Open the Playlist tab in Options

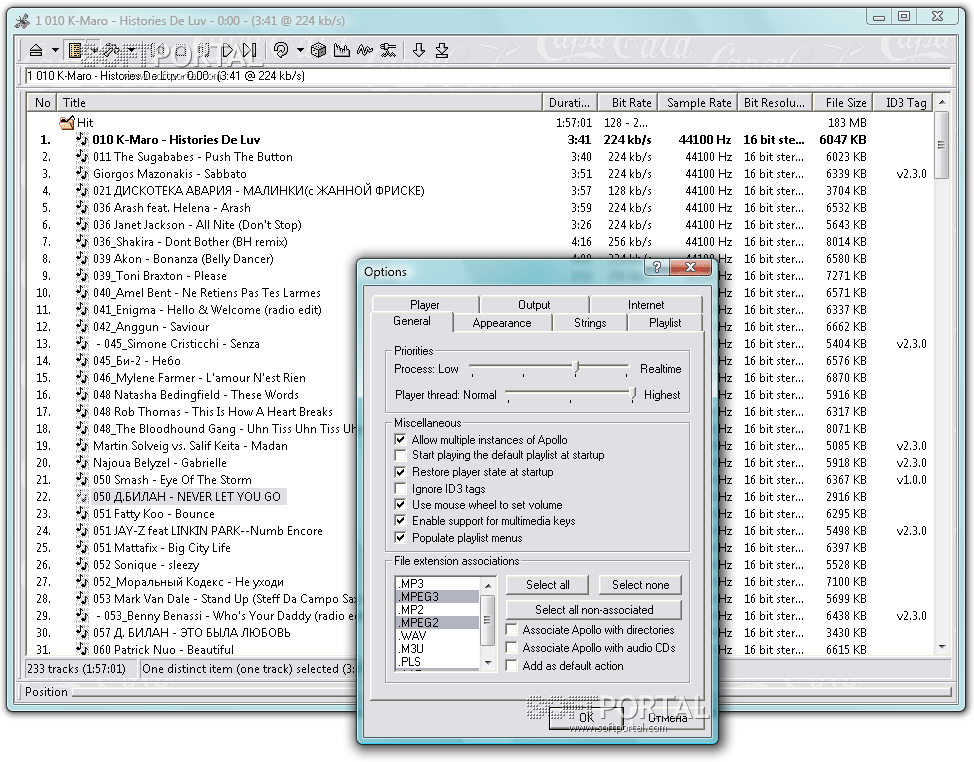pyautogui.click(x=665, y=323)
